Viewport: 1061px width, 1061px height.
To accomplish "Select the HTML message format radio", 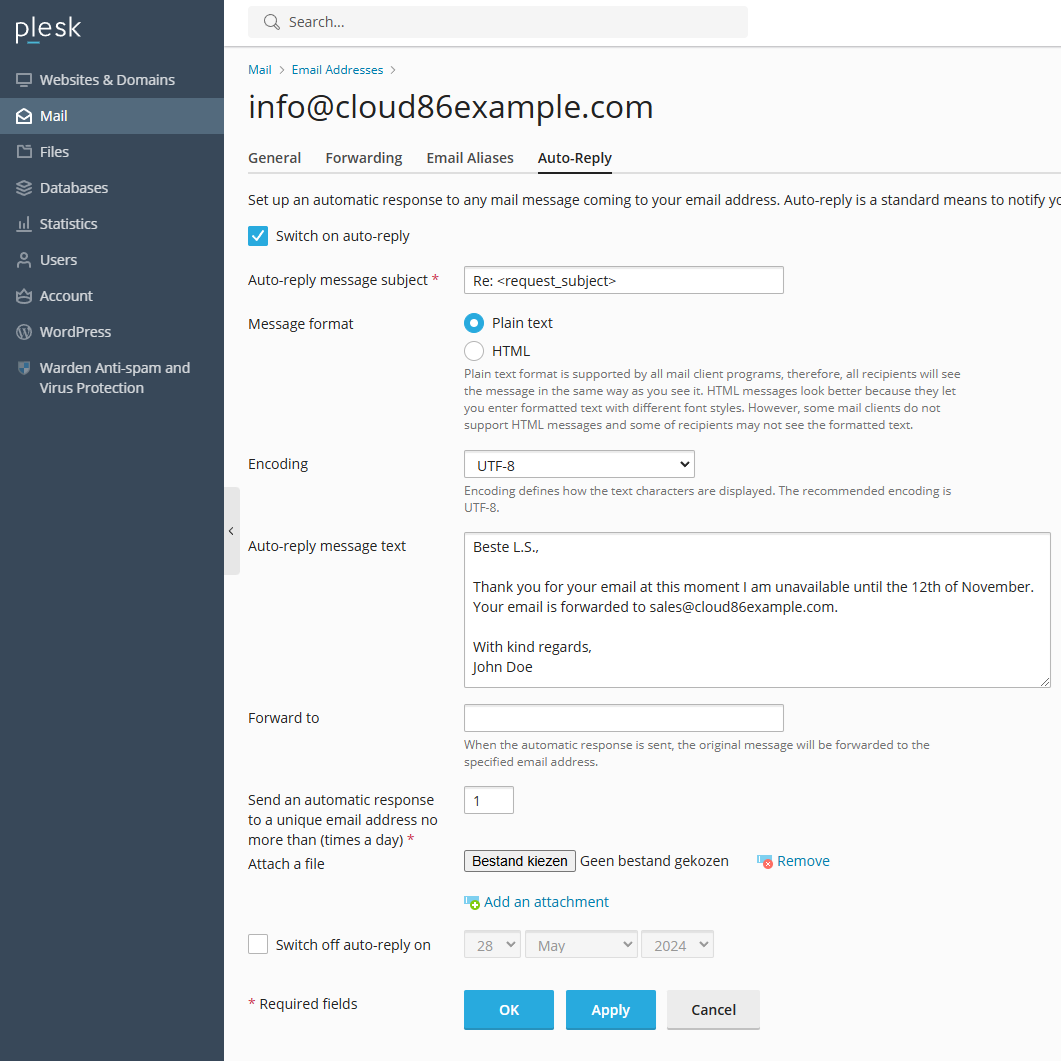I will (474, 351).
